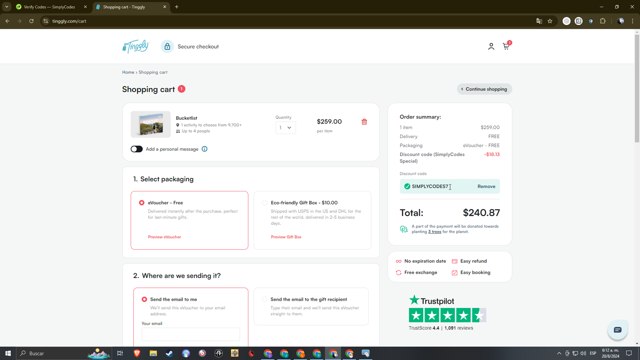Click the Free exchange text
Screen dimensions: 640x360
pyautogui.click(x=420, y=273)
